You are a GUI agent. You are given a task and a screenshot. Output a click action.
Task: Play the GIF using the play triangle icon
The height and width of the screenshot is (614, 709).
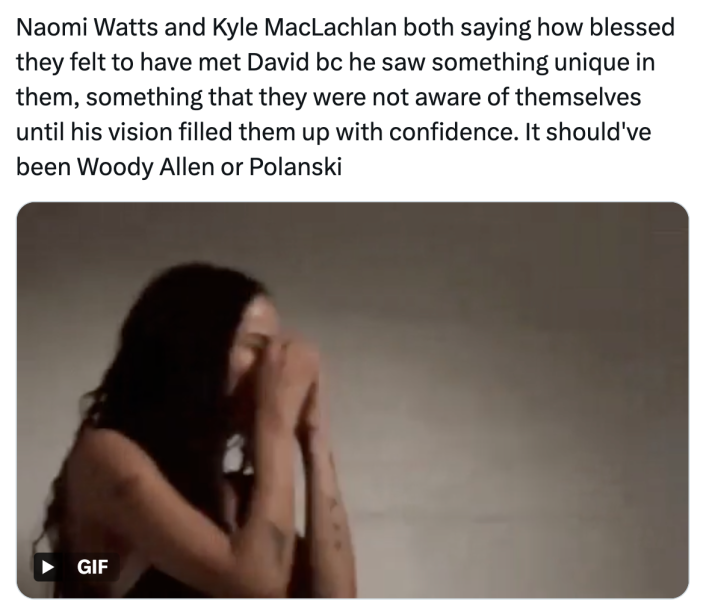coord(47,567)
